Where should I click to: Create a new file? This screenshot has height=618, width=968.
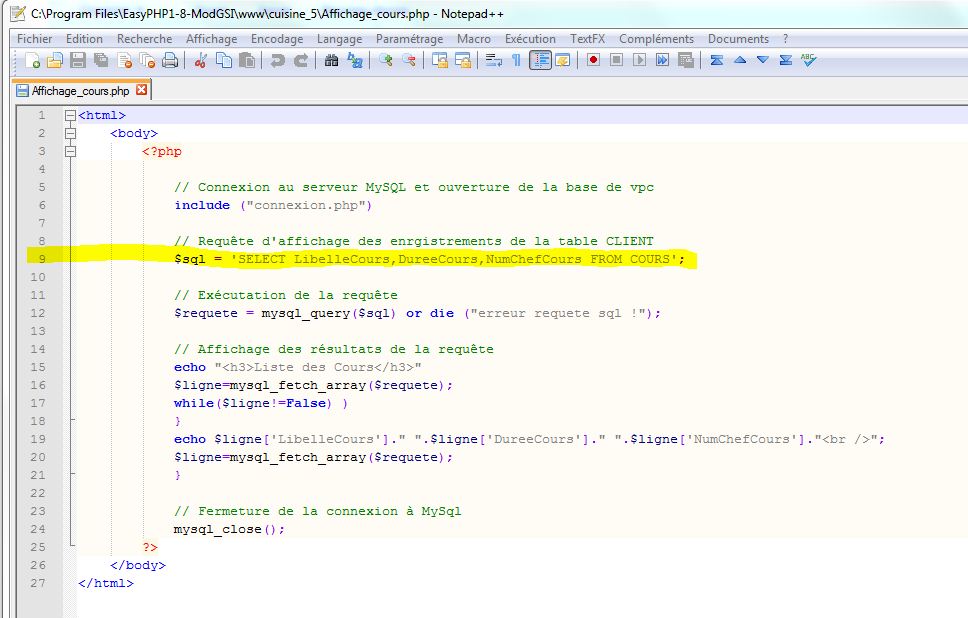28,60
